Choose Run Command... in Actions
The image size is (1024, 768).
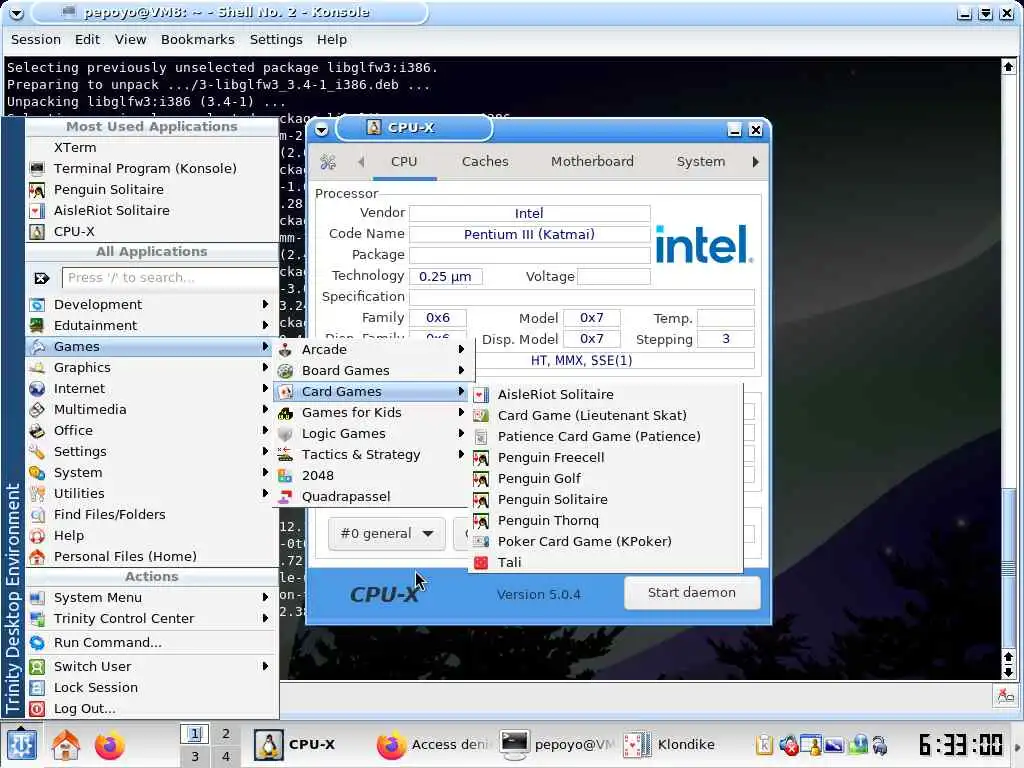point(152,643)
